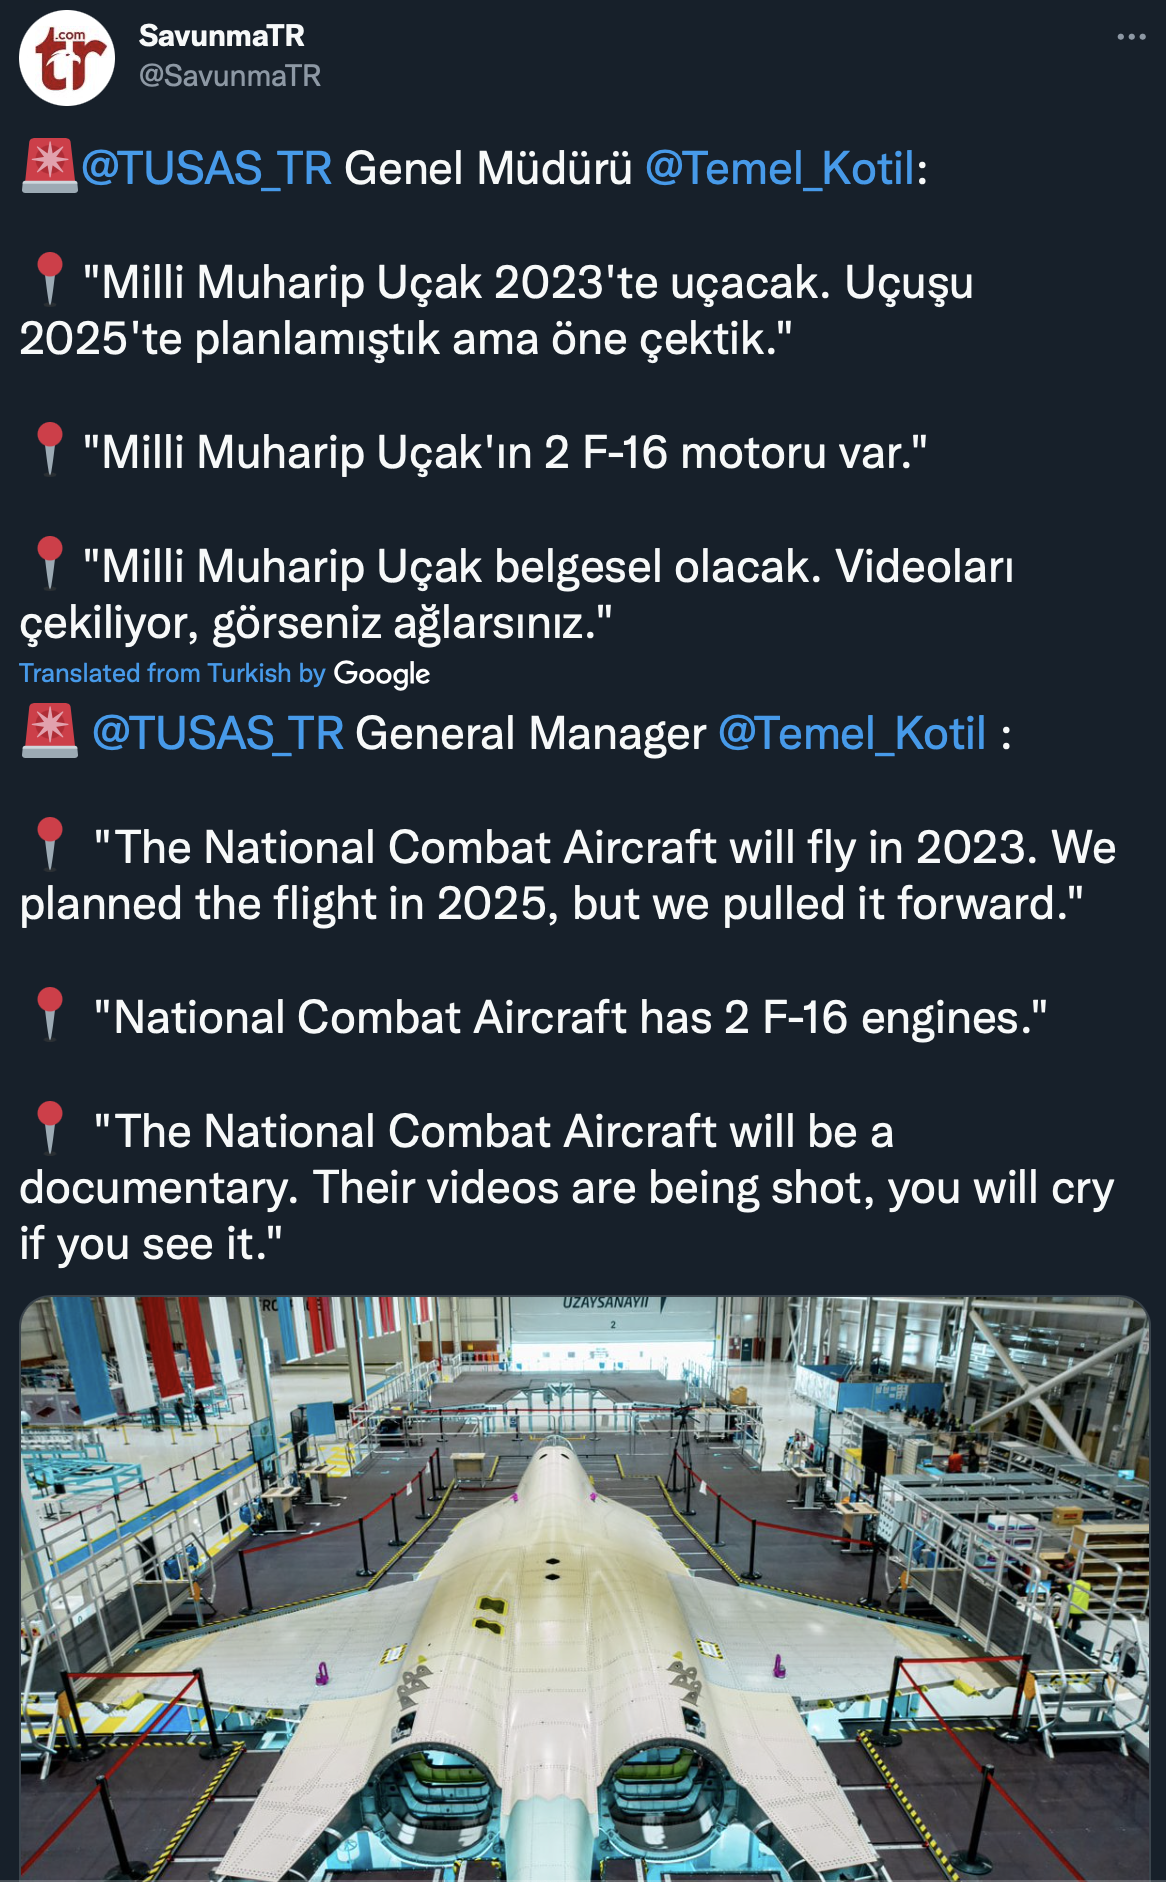Screen dimensions: 1166x1882
Task: Click "Translated from Turkish by" link
Action: point(172,673)
